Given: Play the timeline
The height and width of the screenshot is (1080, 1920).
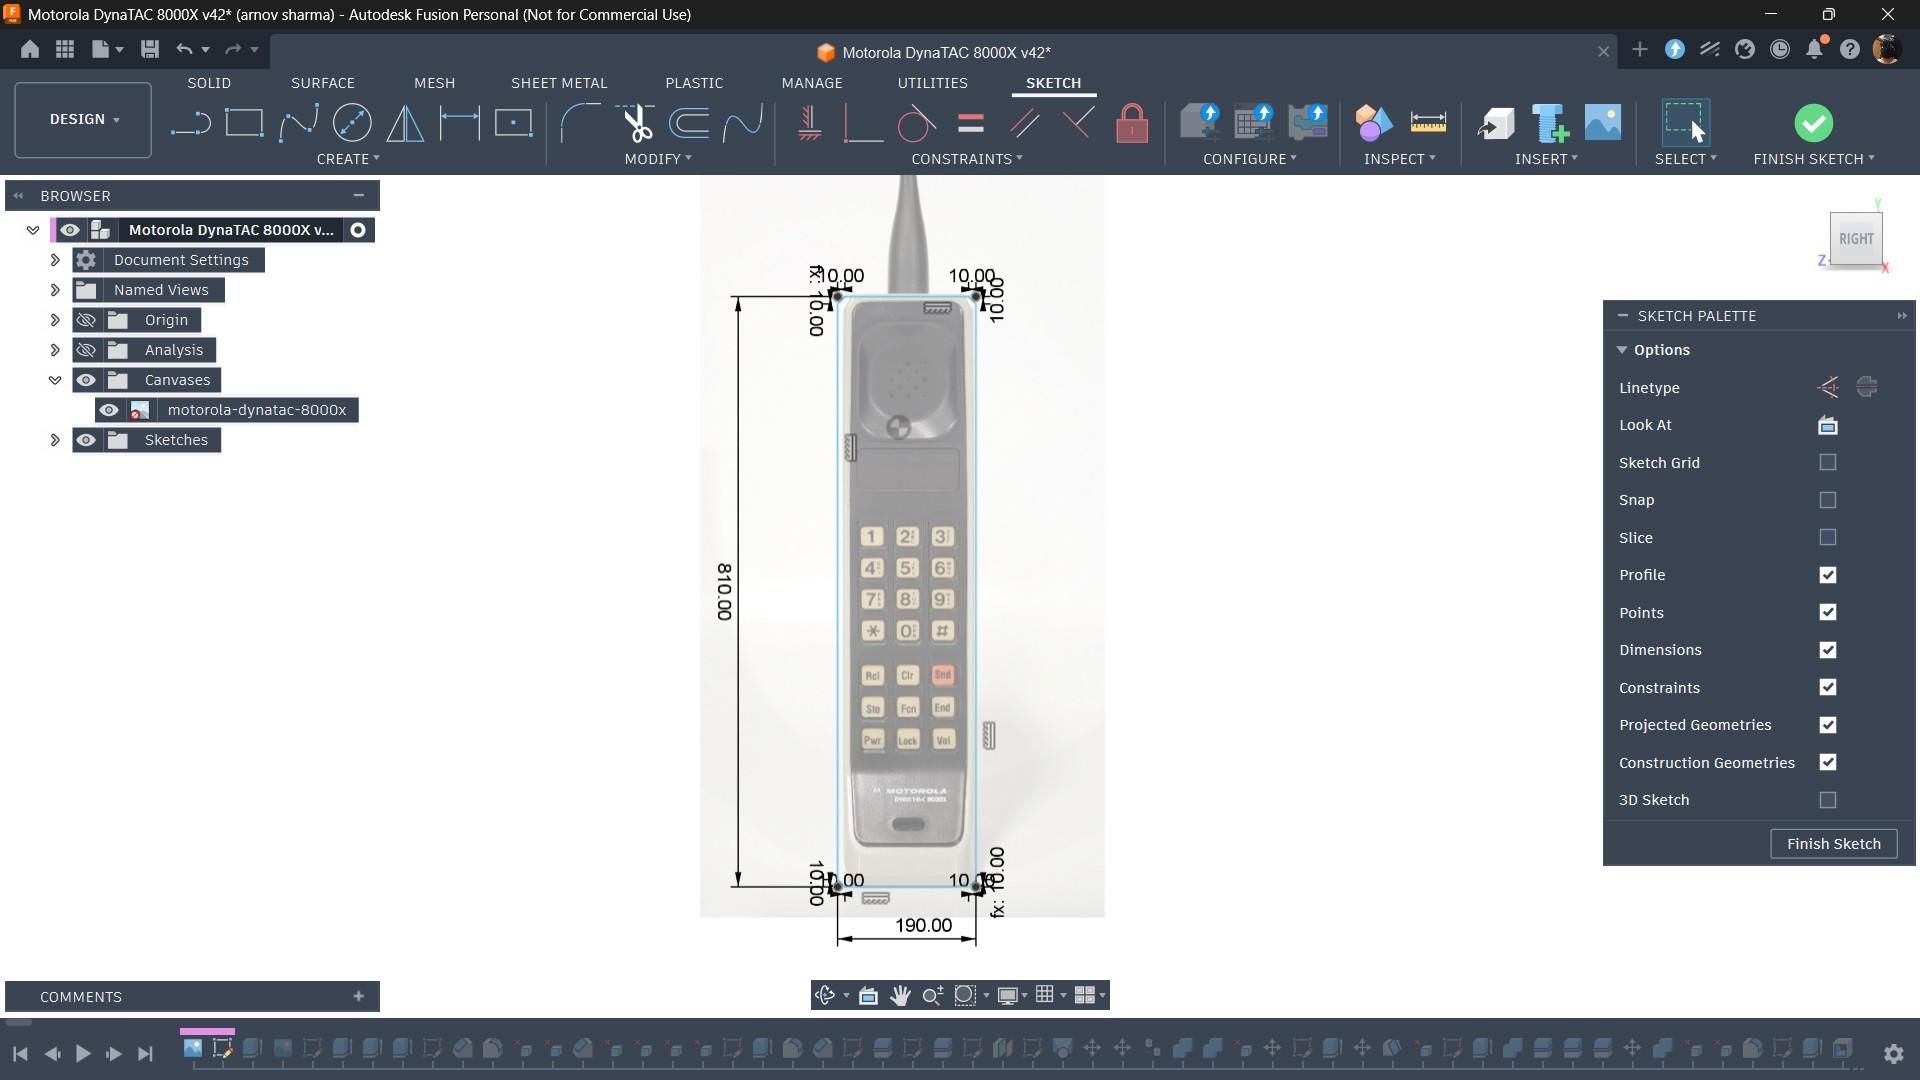Looking at the screenshot, I should coord(83,1053).
